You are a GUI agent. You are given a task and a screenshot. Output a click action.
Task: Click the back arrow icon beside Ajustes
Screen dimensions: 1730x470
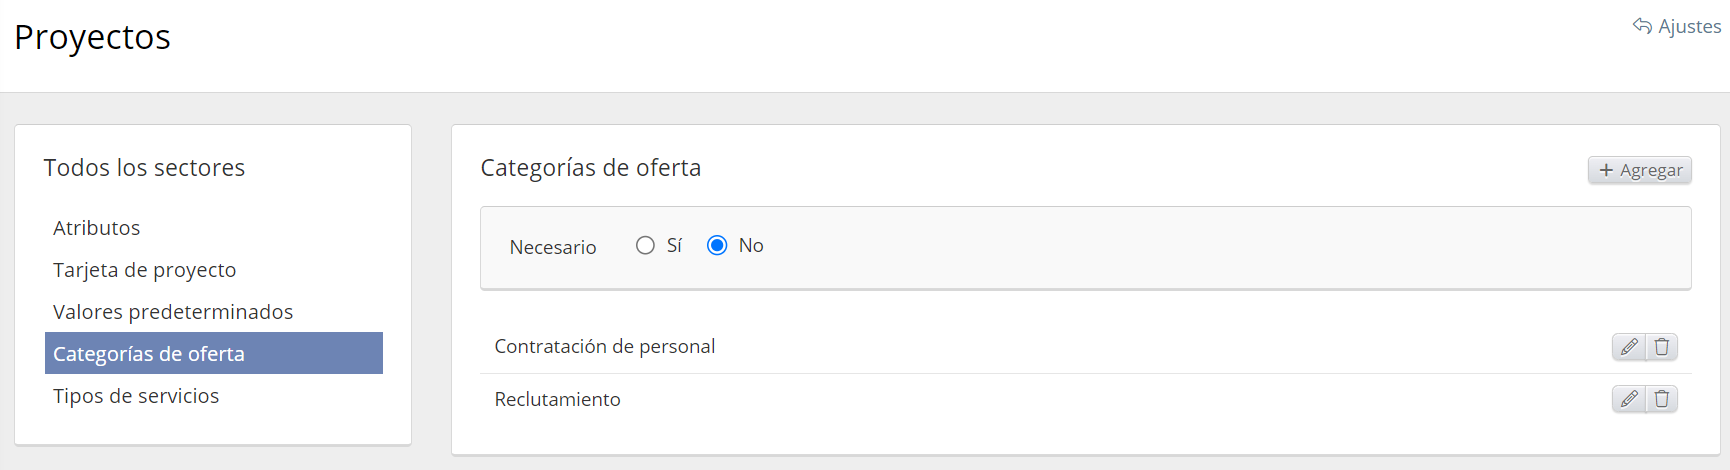[1642, 26]
